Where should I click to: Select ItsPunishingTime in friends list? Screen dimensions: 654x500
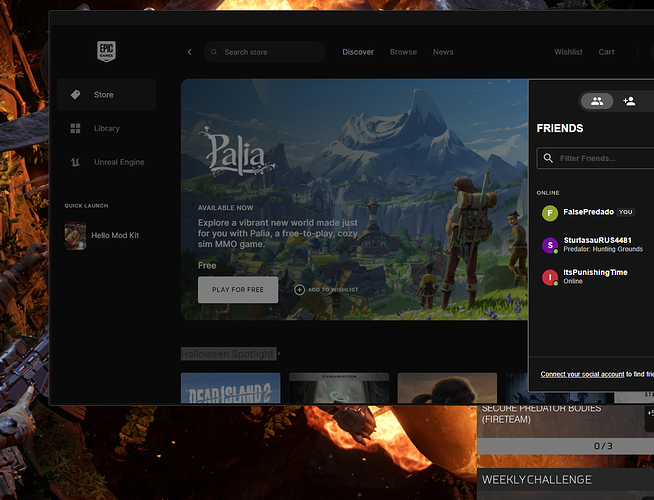pos(595,277)
